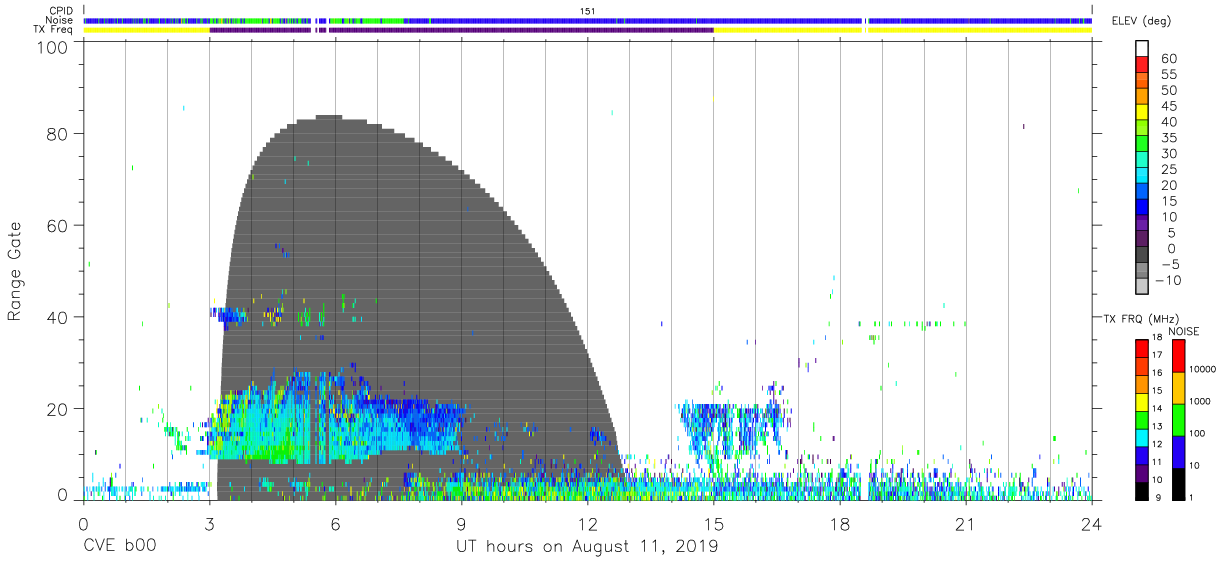The height and width of the screenshot is (567, 1228).
Task: Click the 'Noise' strip label at the top left
Action: click(59, 20)
